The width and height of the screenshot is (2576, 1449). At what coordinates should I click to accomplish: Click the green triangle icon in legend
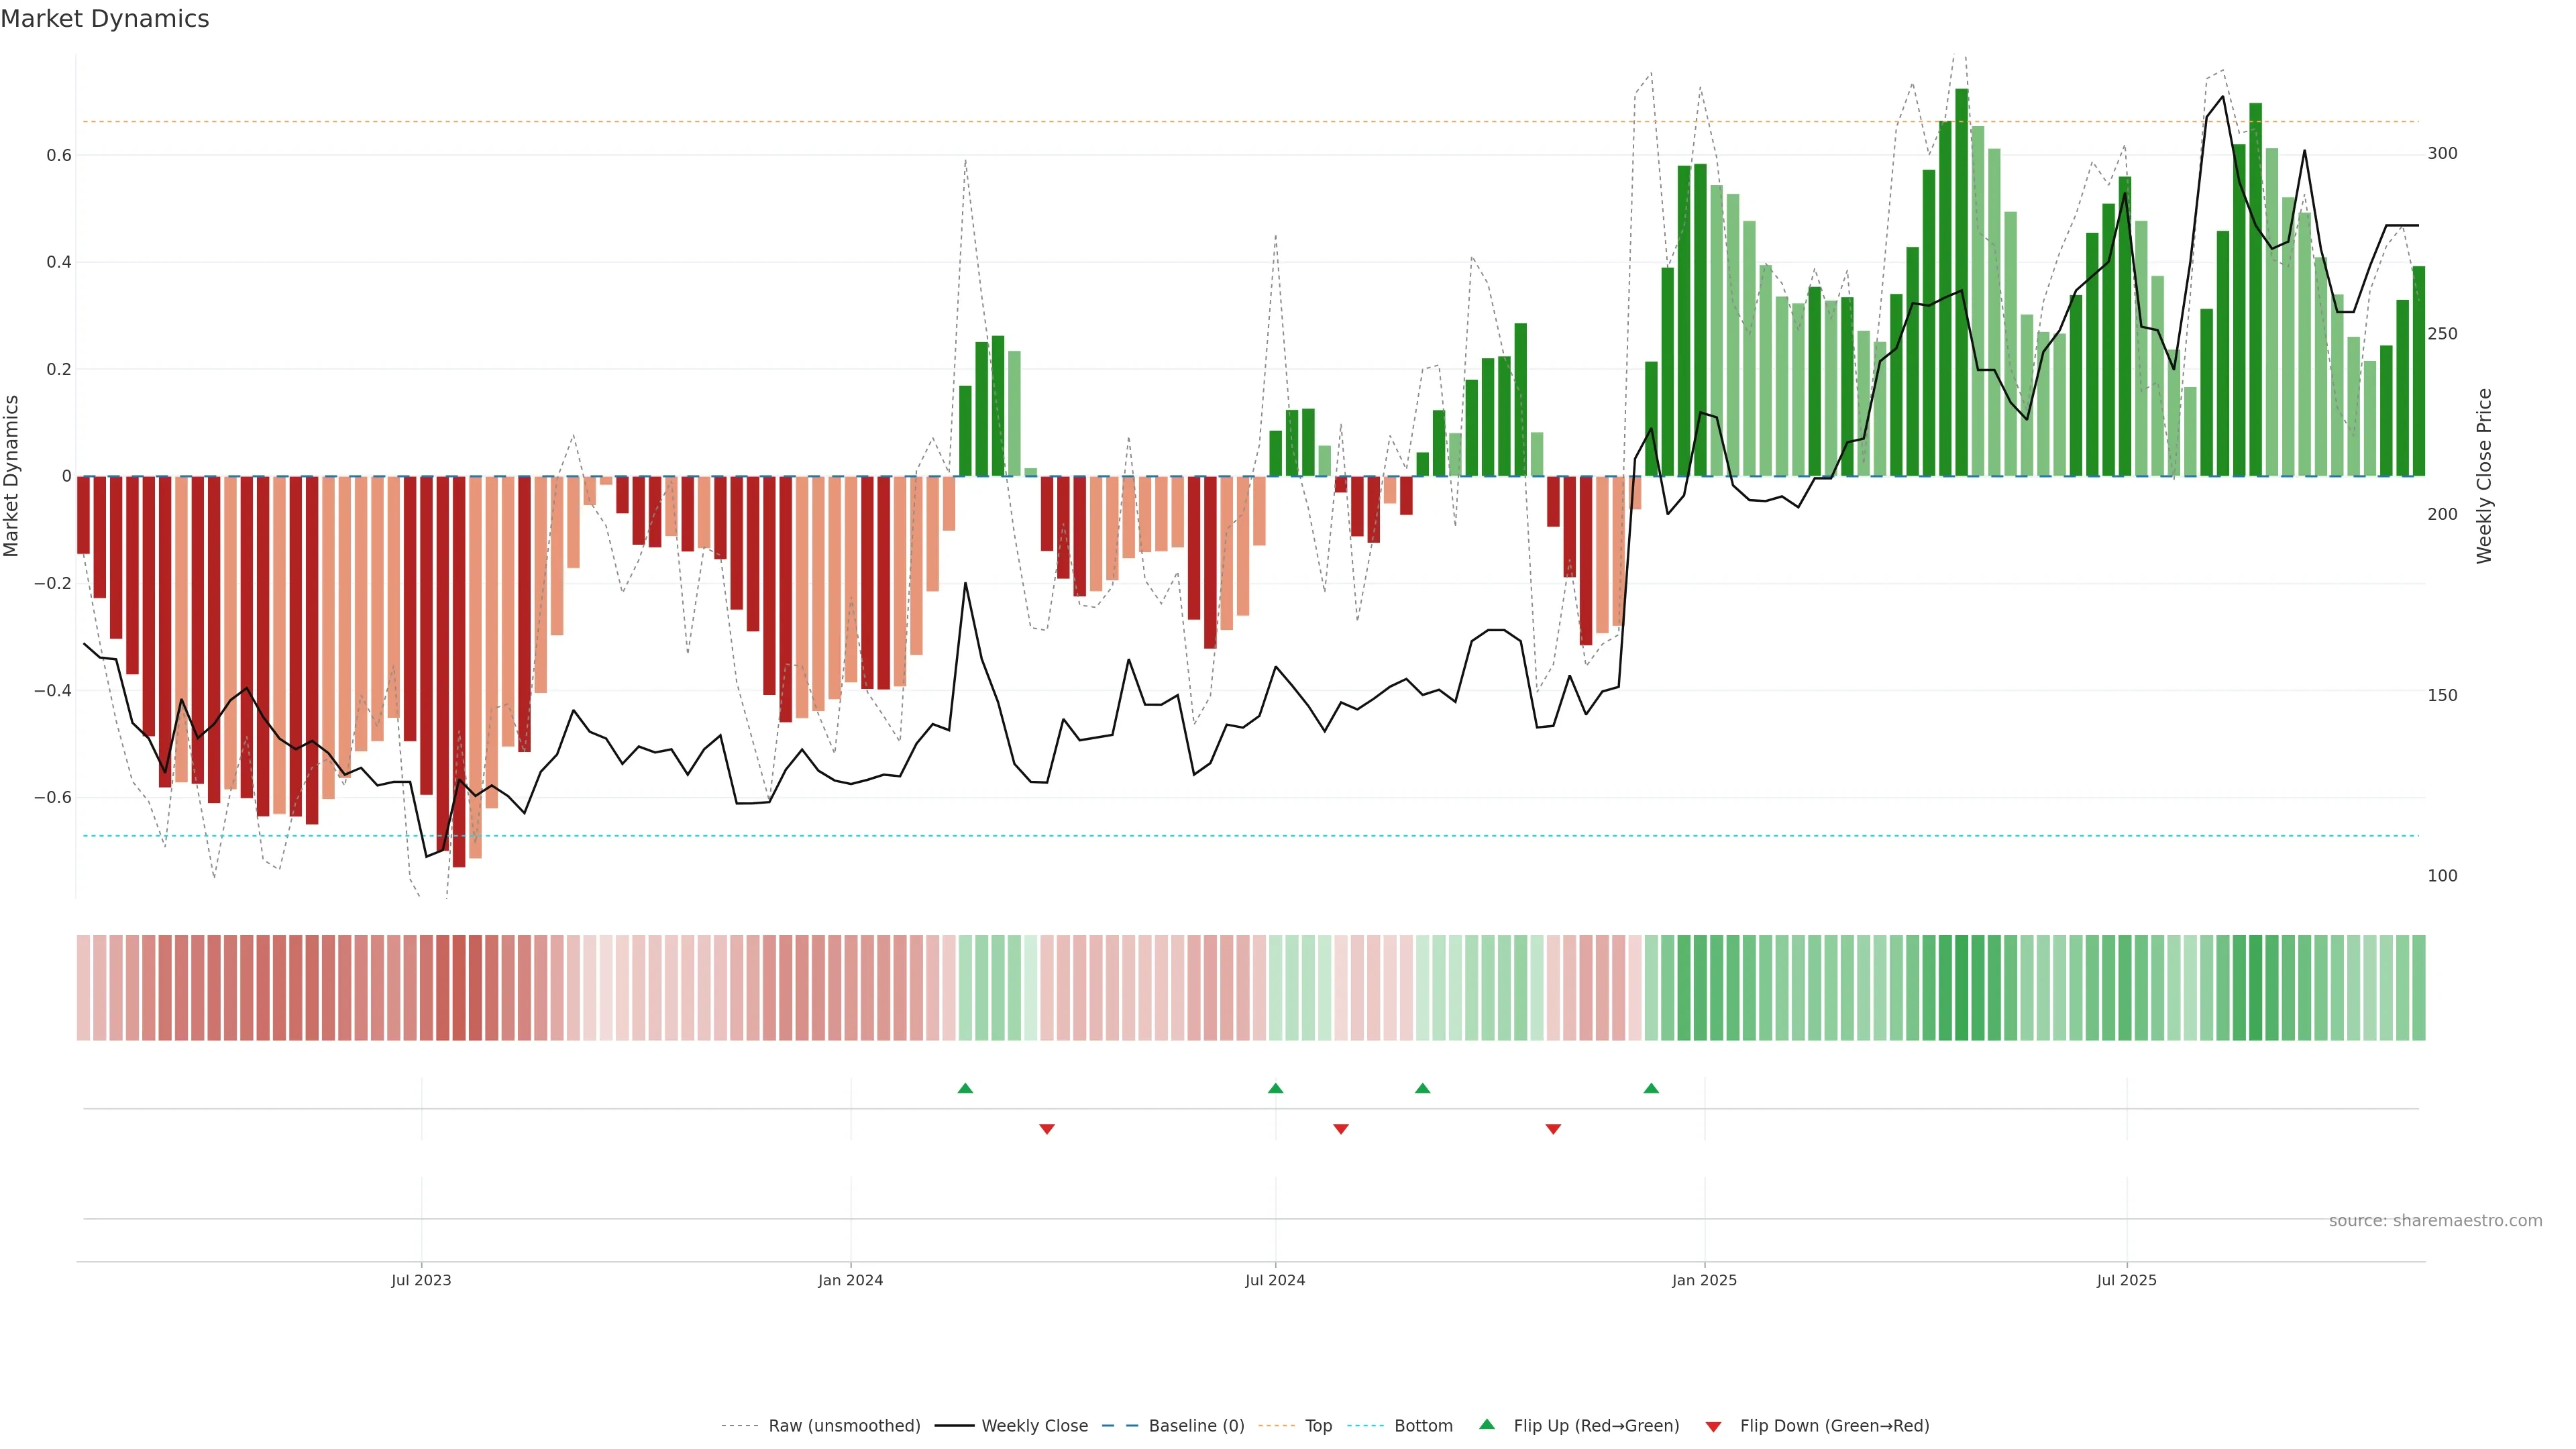coord(1487,1424)
